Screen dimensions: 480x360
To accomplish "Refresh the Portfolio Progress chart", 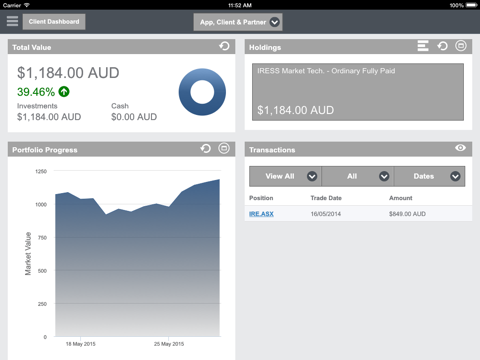I will (206, 148).
